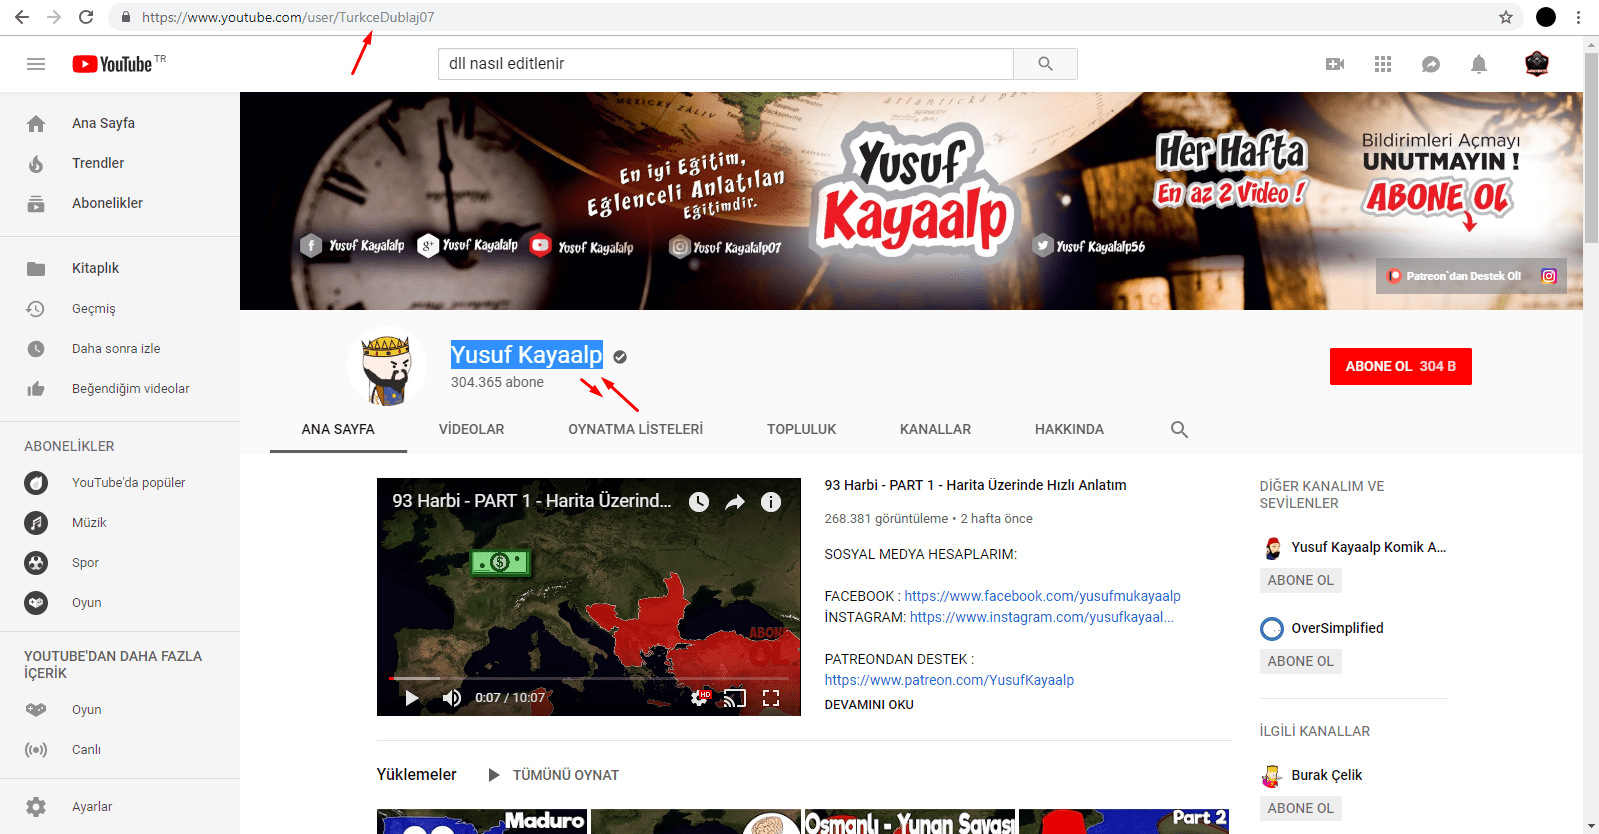This screenshot has width=1599, height=834.
Task: Click the Yusuf Kayaalp channel avatar
Action: (x=387, y=366)
